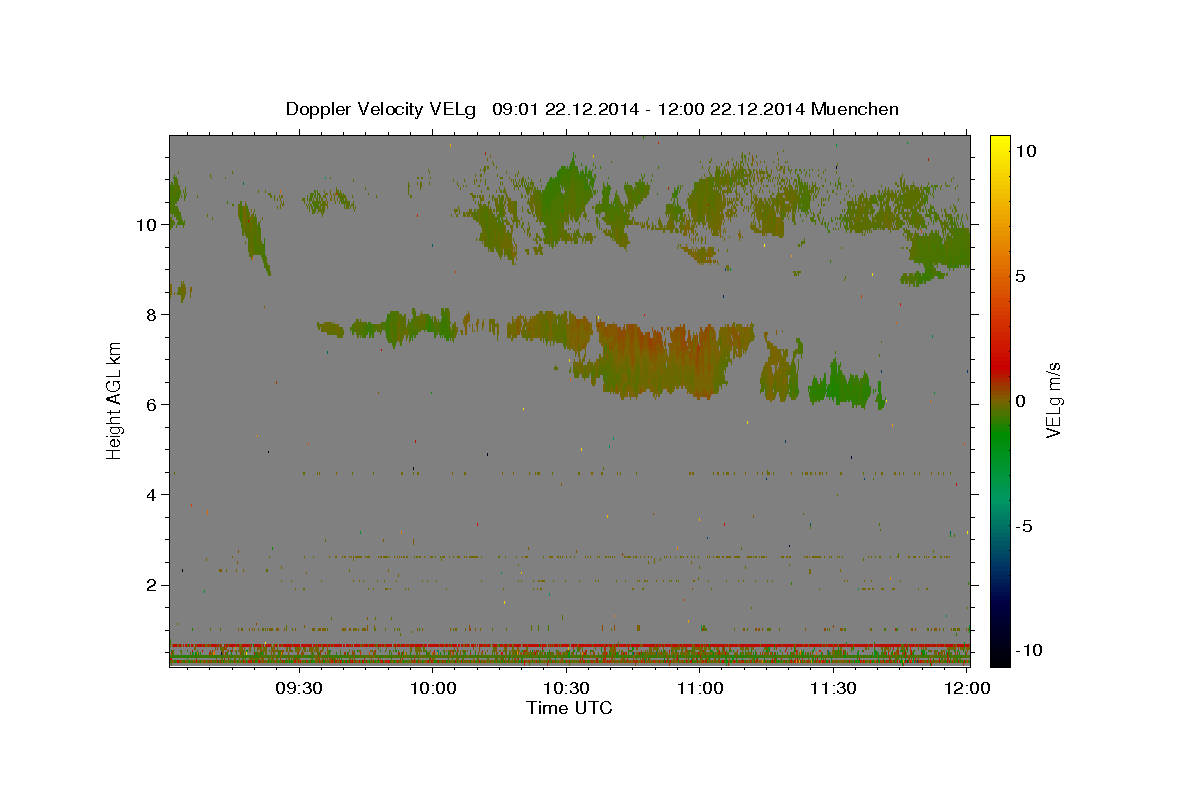Click the colorbar value 10 label
Image resolution: width=1200 pixels, height=800 pixels.
tap(1025, 151)
